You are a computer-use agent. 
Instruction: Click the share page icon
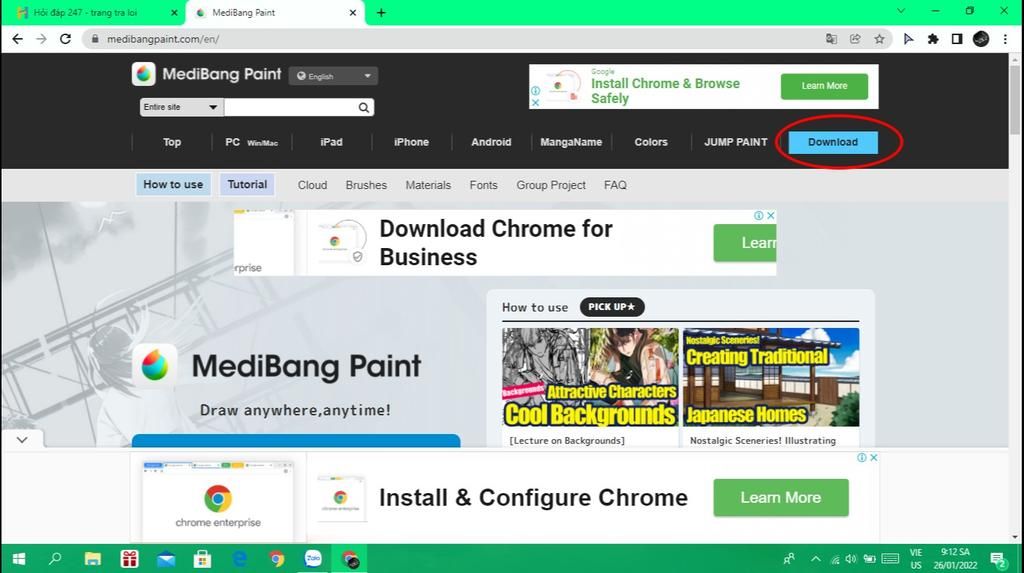[855, 39]
